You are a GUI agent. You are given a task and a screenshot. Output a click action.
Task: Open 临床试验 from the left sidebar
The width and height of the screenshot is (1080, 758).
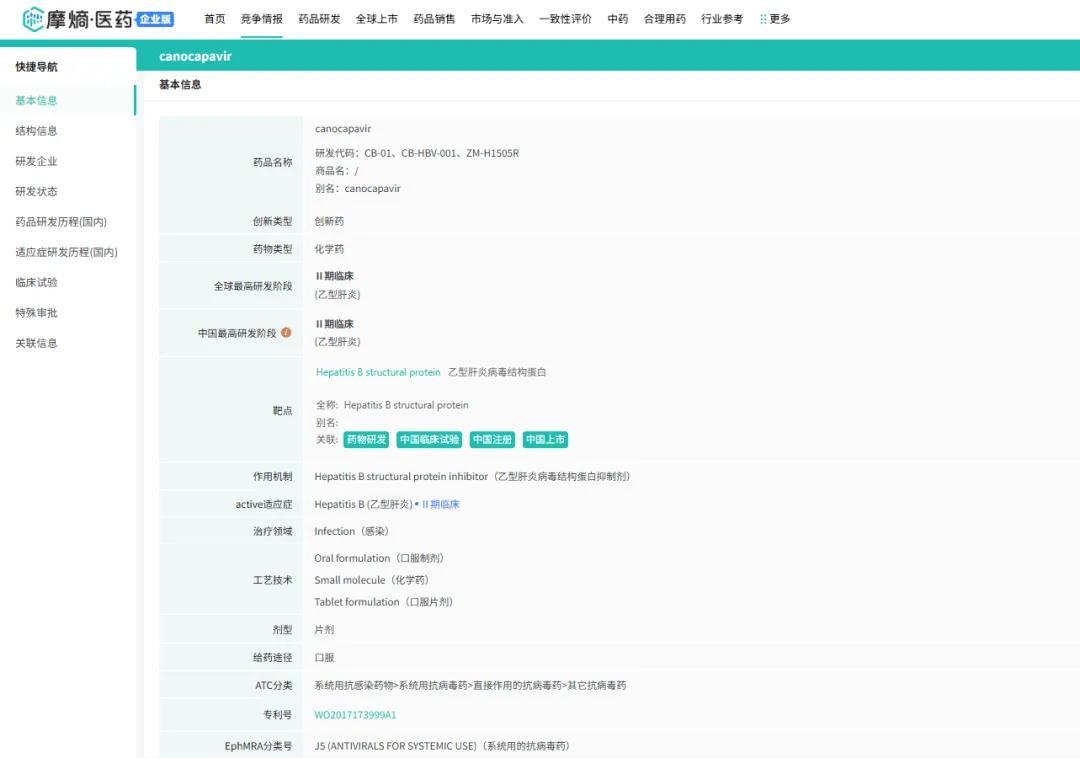tap(36, 282)
